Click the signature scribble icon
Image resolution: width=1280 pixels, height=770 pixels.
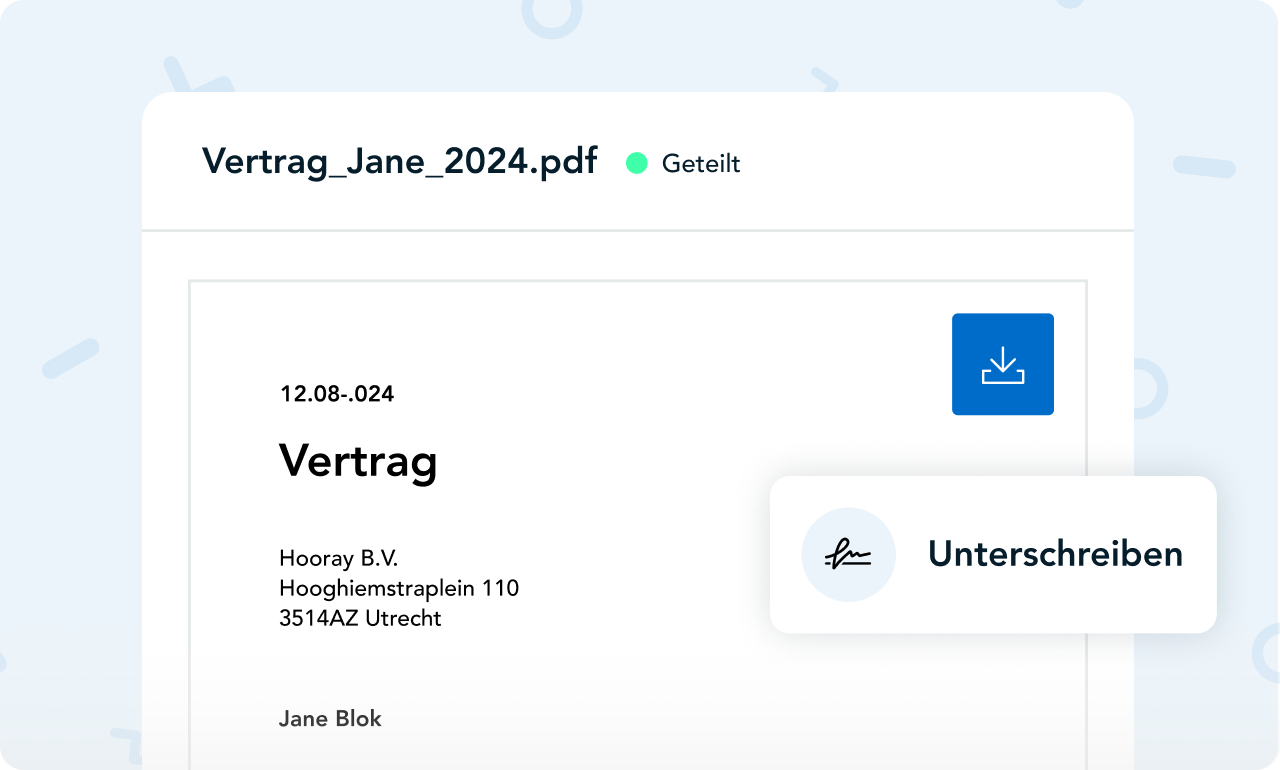coord(848,554)
